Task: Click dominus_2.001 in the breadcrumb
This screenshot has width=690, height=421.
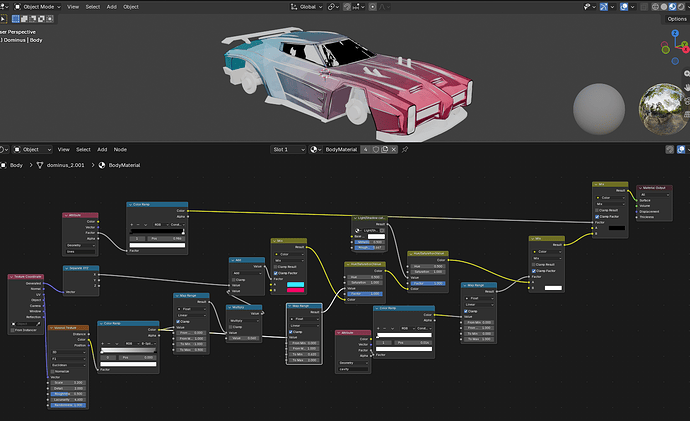Action: (x=66, y=165)
